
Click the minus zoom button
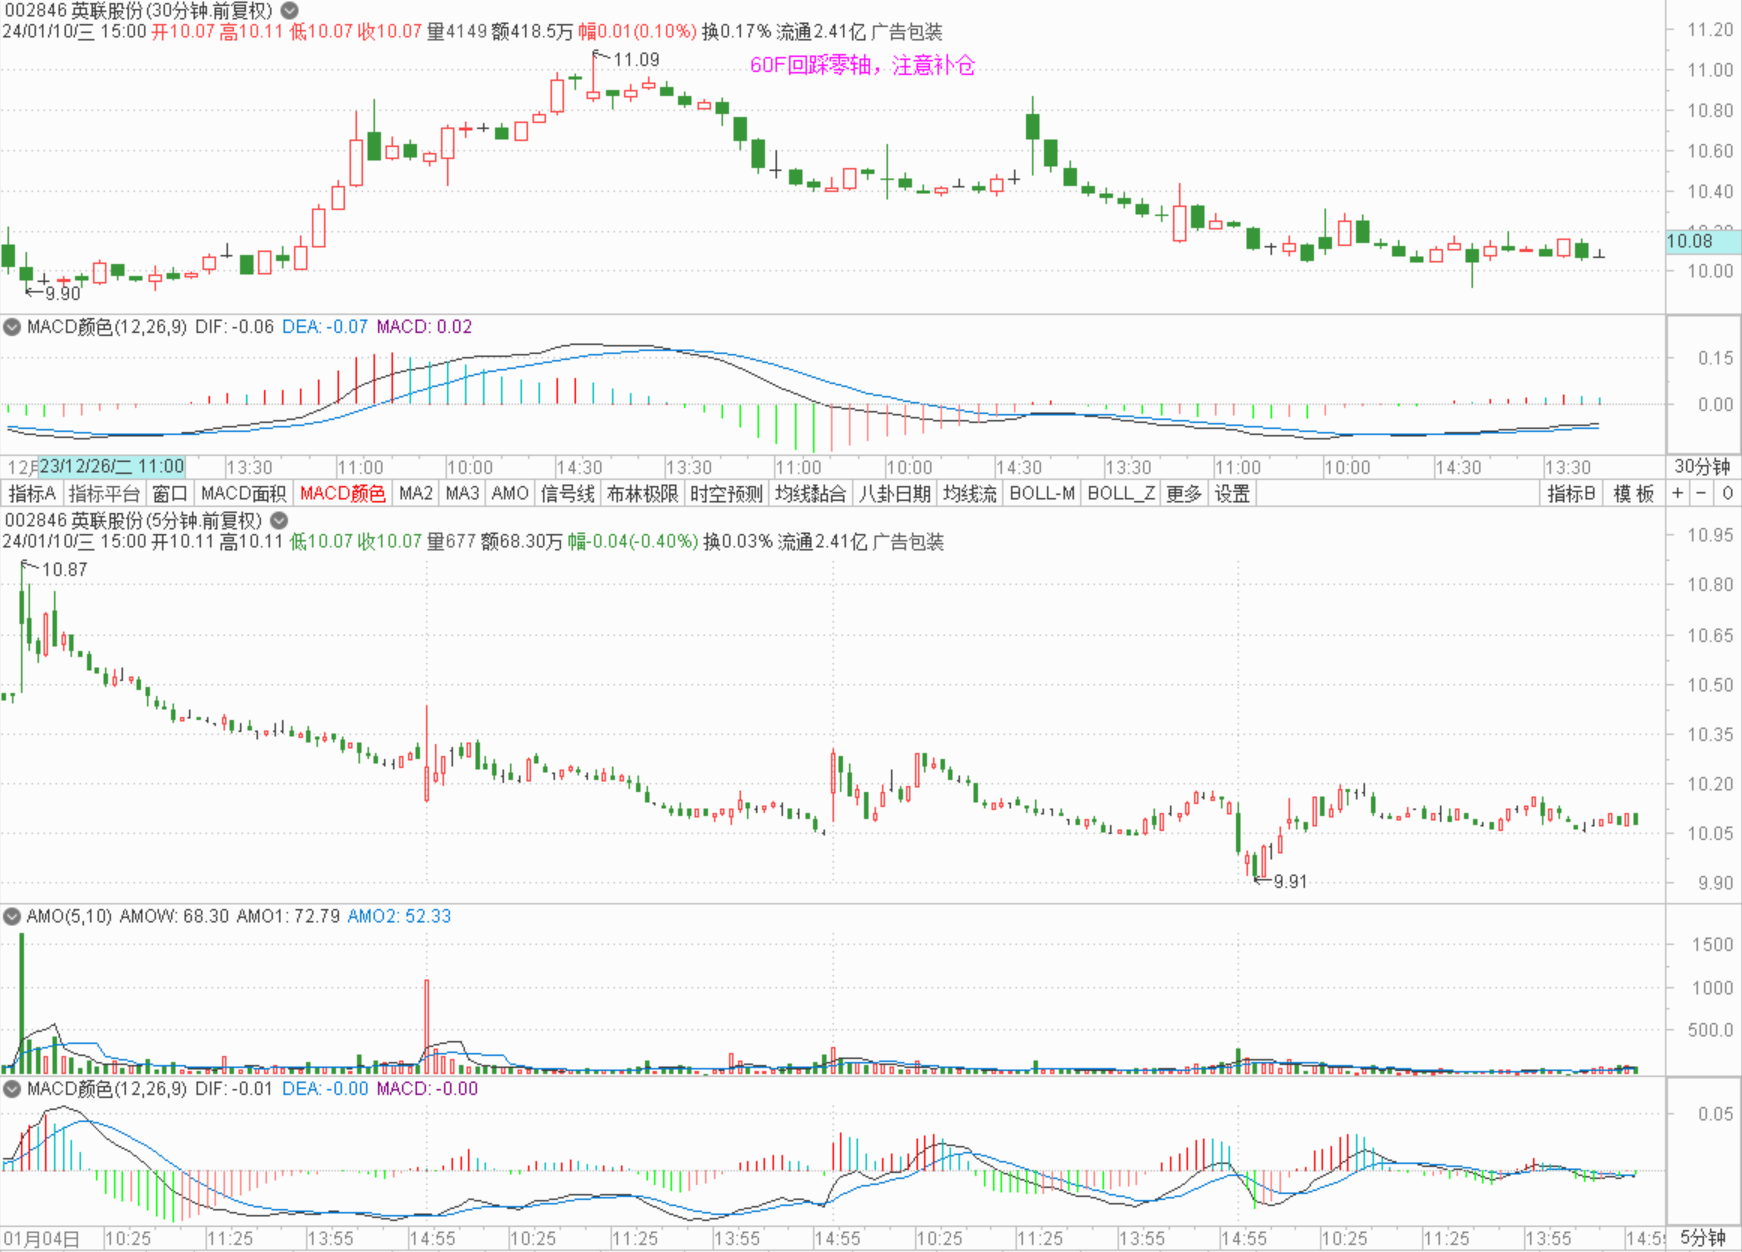[1702, 493]
